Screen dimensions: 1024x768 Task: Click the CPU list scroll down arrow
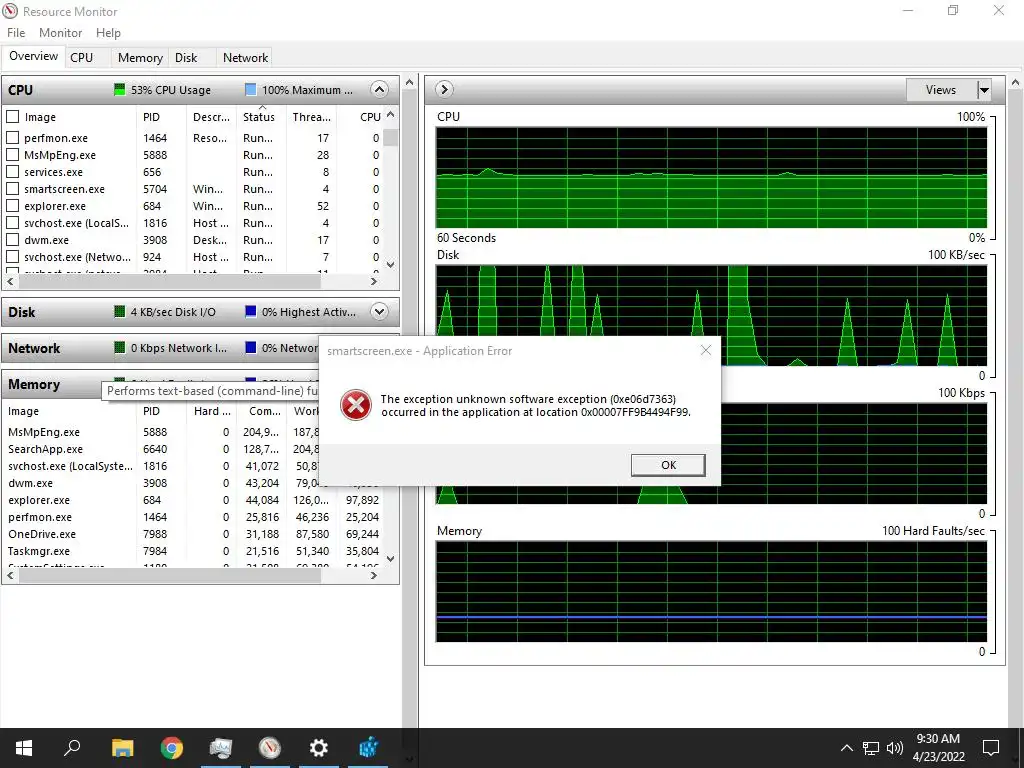pyautogui.click(x=391, y=264)
